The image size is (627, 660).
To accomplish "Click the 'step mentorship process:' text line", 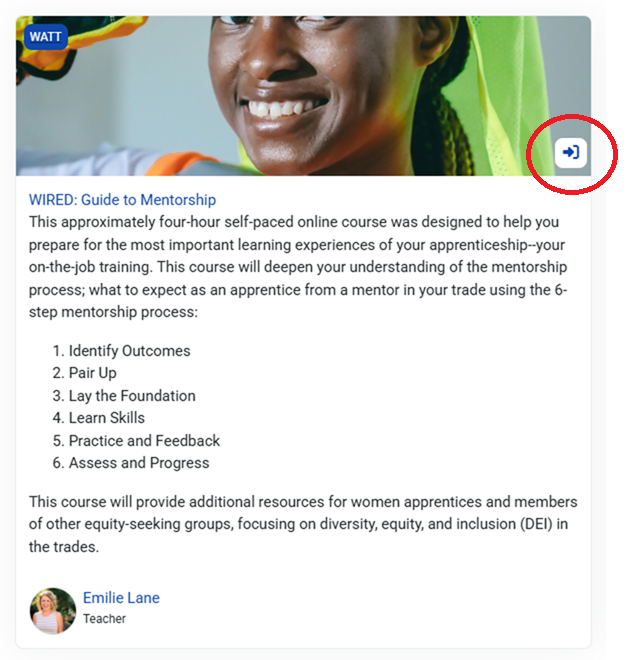I will pyautogui.click(x=113, y=312).
